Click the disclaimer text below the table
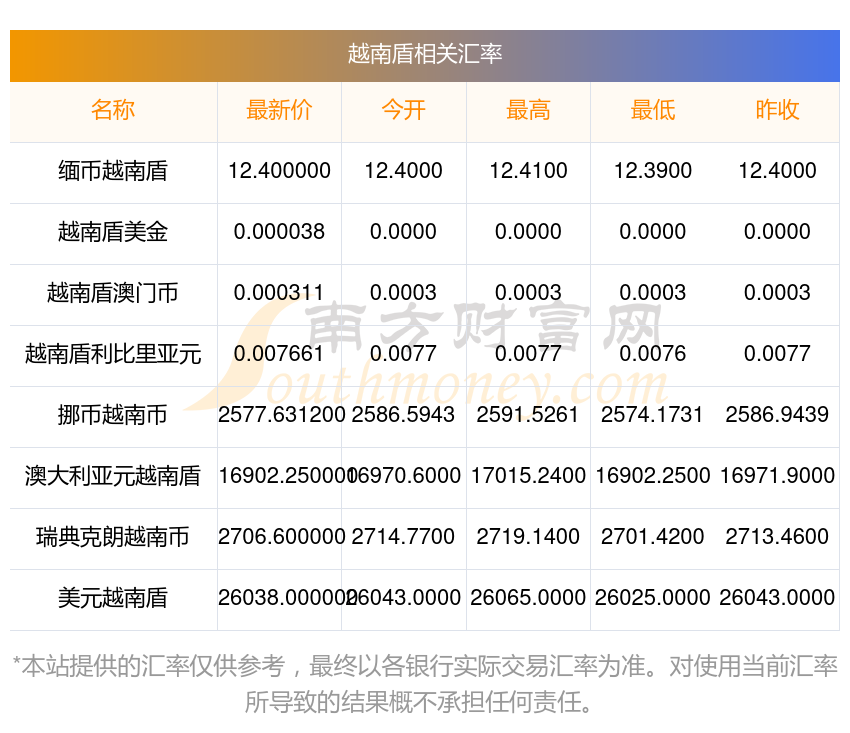Screen dimensions: 850x733 click(x=424, y=684)
